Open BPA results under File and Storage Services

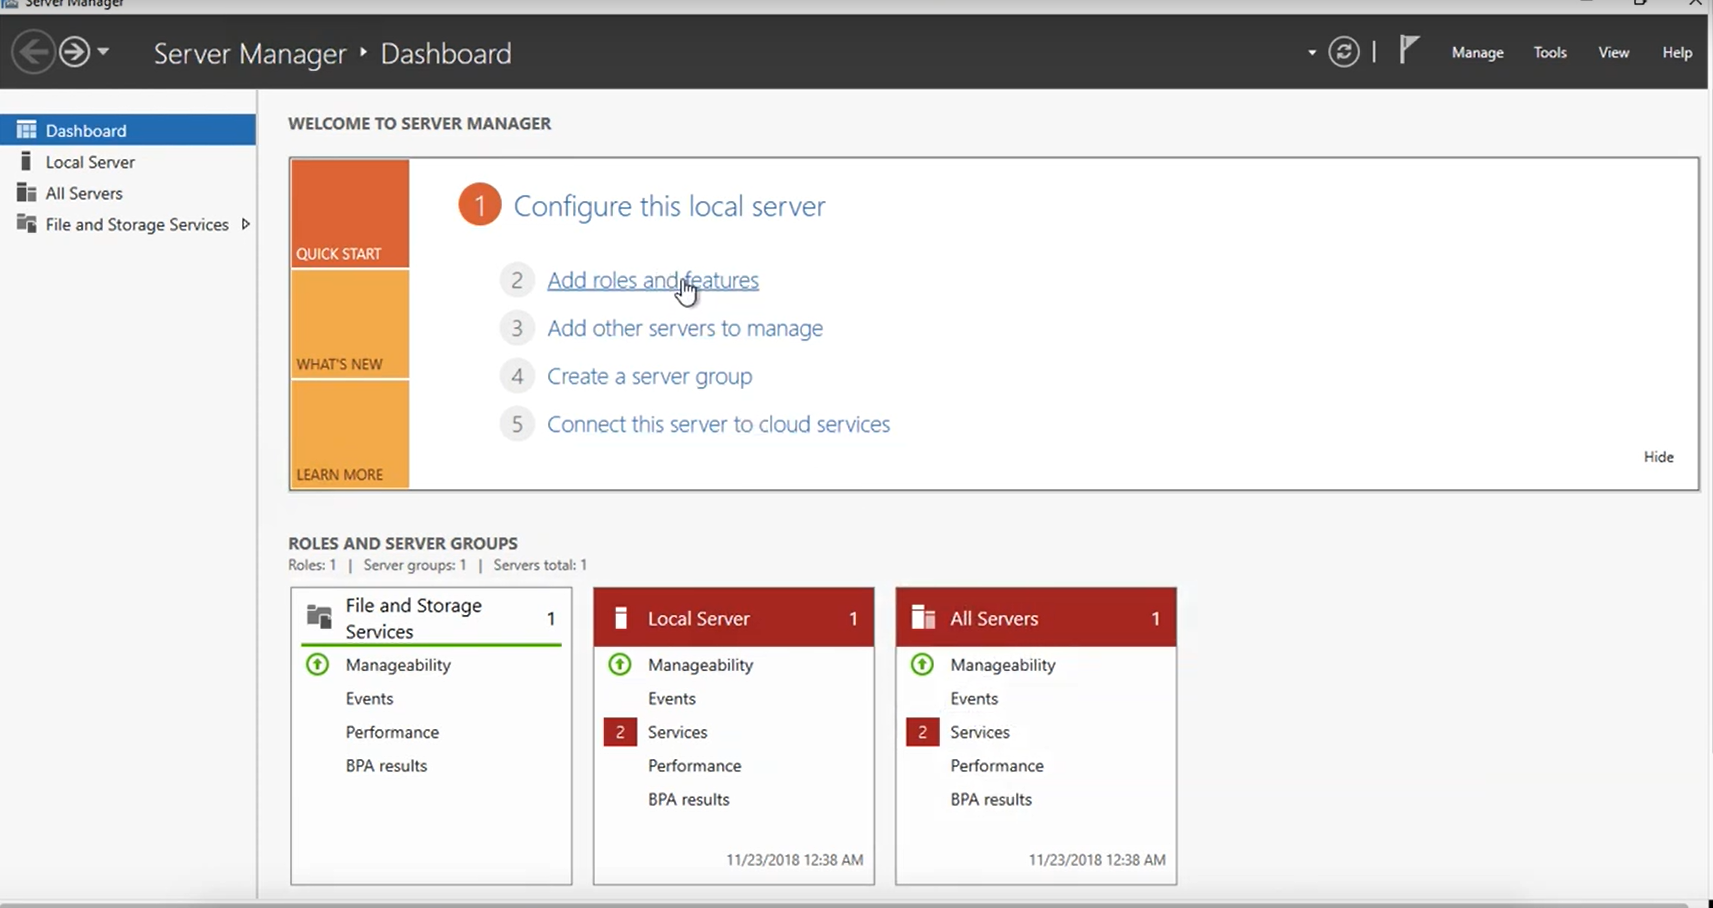tap(386, 766)
